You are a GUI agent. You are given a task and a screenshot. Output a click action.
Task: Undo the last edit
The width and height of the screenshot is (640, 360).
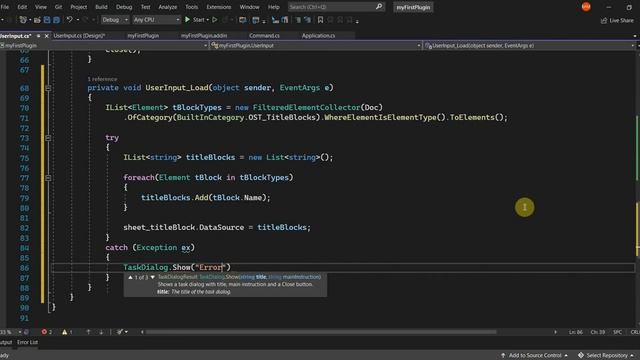point(69,20)
